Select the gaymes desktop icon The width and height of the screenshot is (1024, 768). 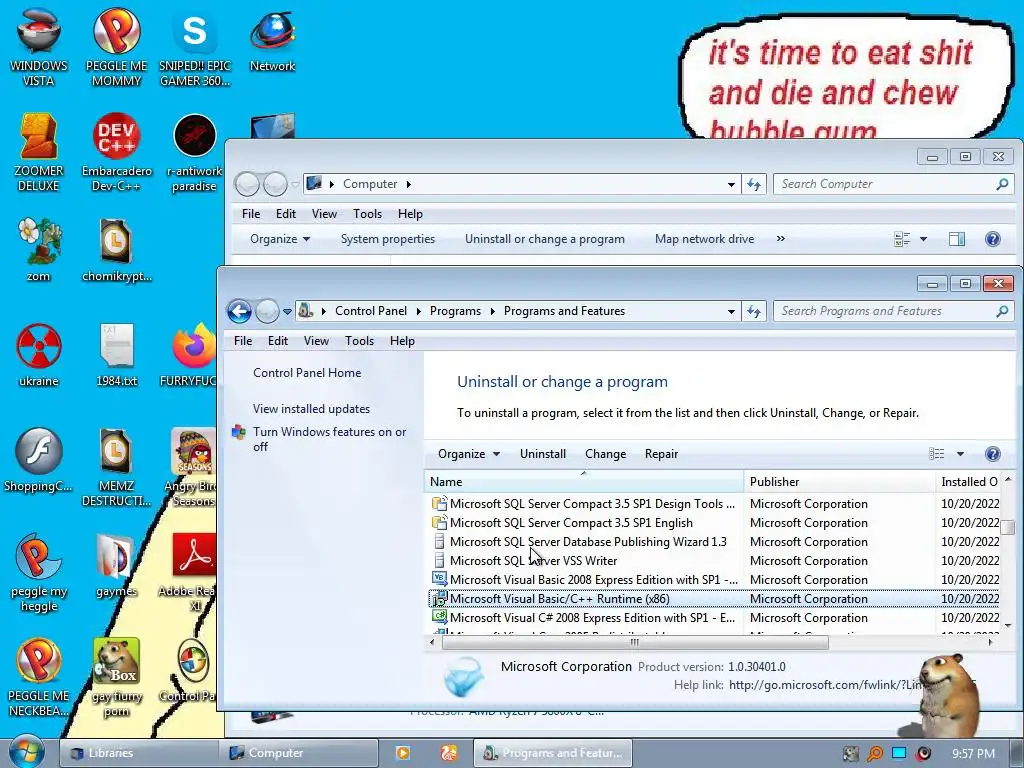[116, 565]
